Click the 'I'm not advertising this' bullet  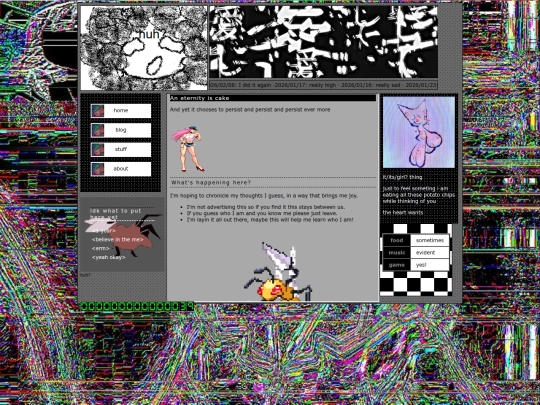[x=266, y=207]
